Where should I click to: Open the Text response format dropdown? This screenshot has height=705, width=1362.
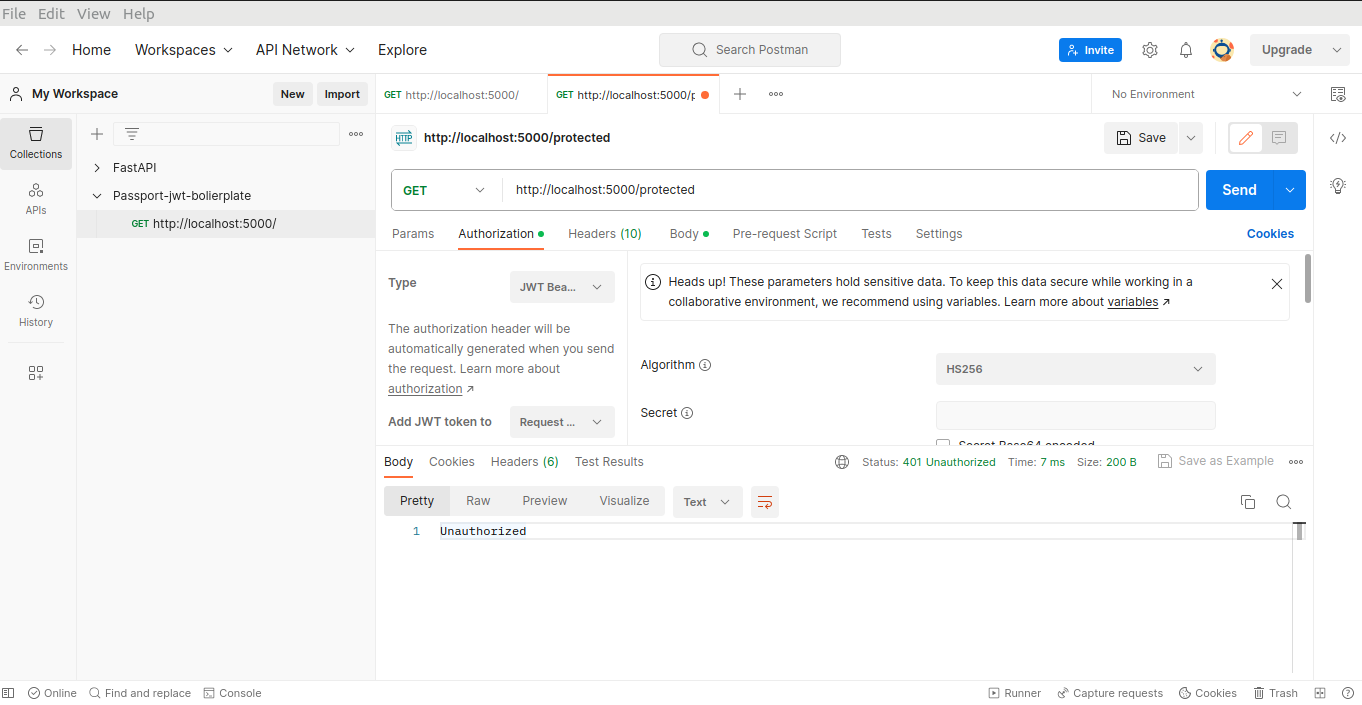(x=708, y=502)
